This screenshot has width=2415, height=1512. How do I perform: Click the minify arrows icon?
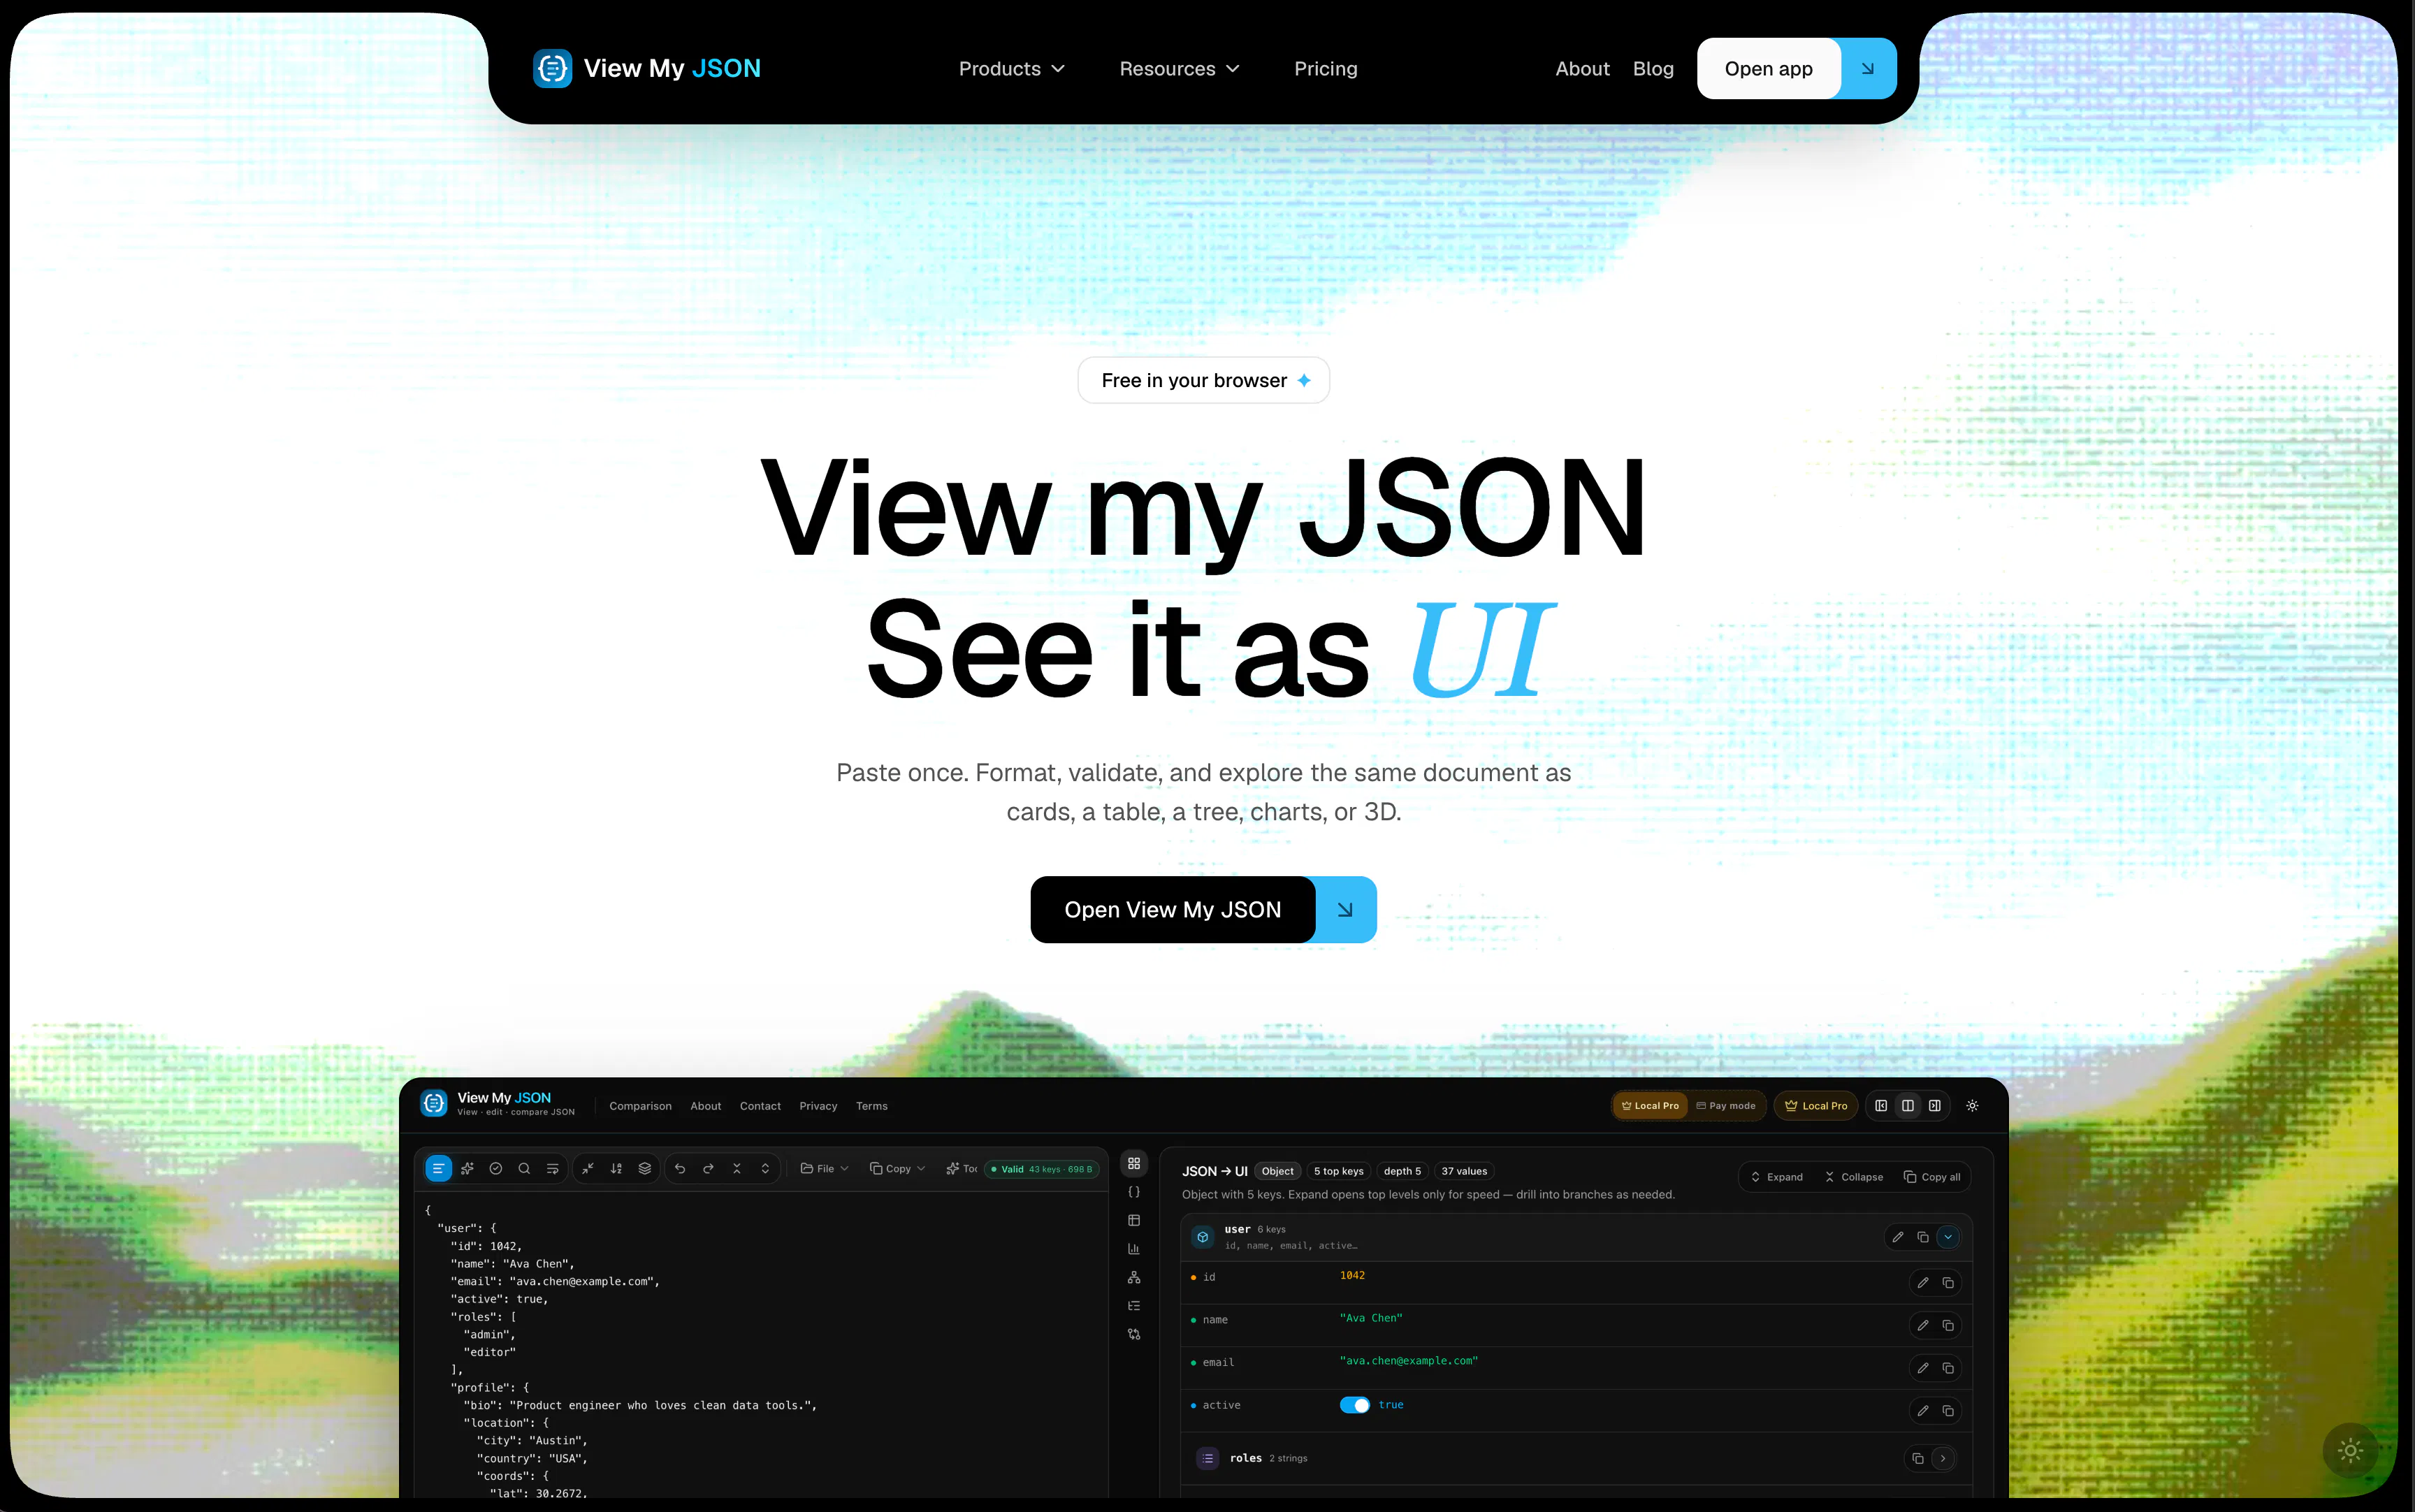point(588,1168)
